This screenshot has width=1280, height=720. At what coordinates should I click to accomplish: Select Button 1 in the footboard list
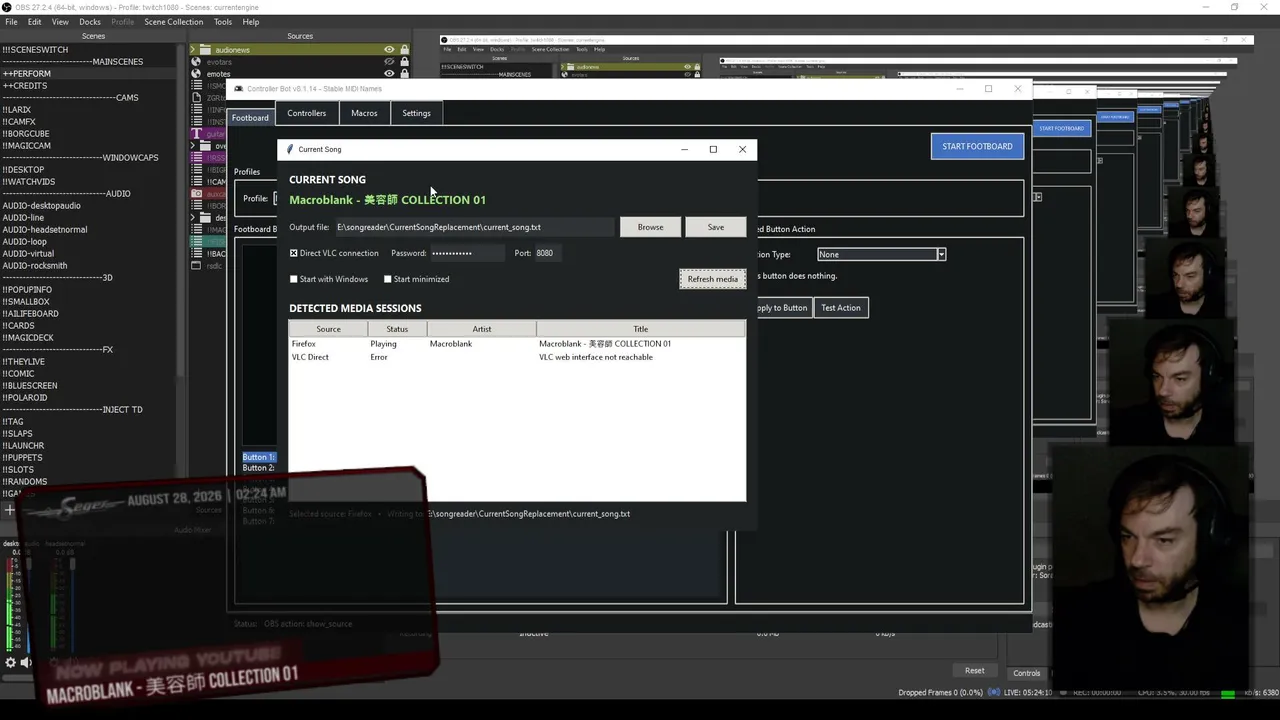point(259,457)
